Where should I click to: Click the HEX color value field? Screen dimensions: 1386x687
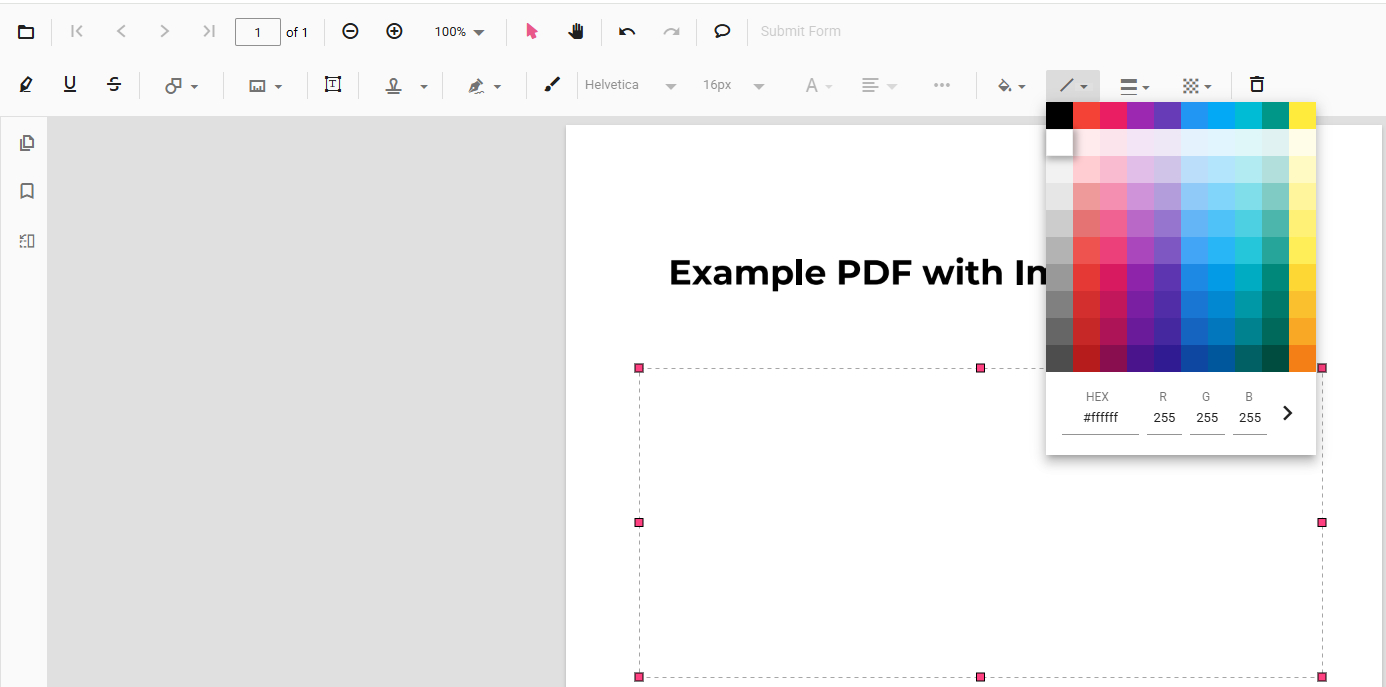coord(1100,418)
